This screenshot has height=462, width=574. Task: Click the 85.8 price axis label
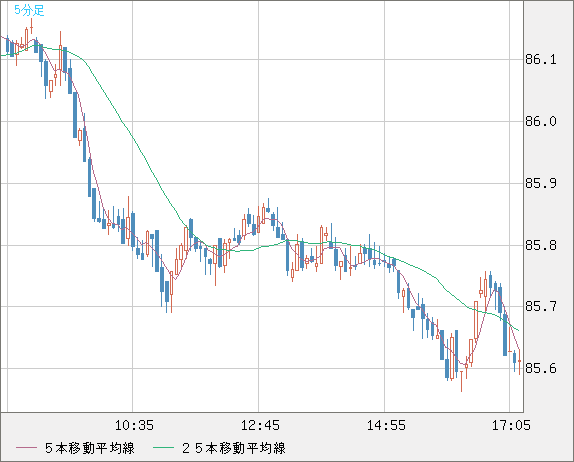click(541, 245)
